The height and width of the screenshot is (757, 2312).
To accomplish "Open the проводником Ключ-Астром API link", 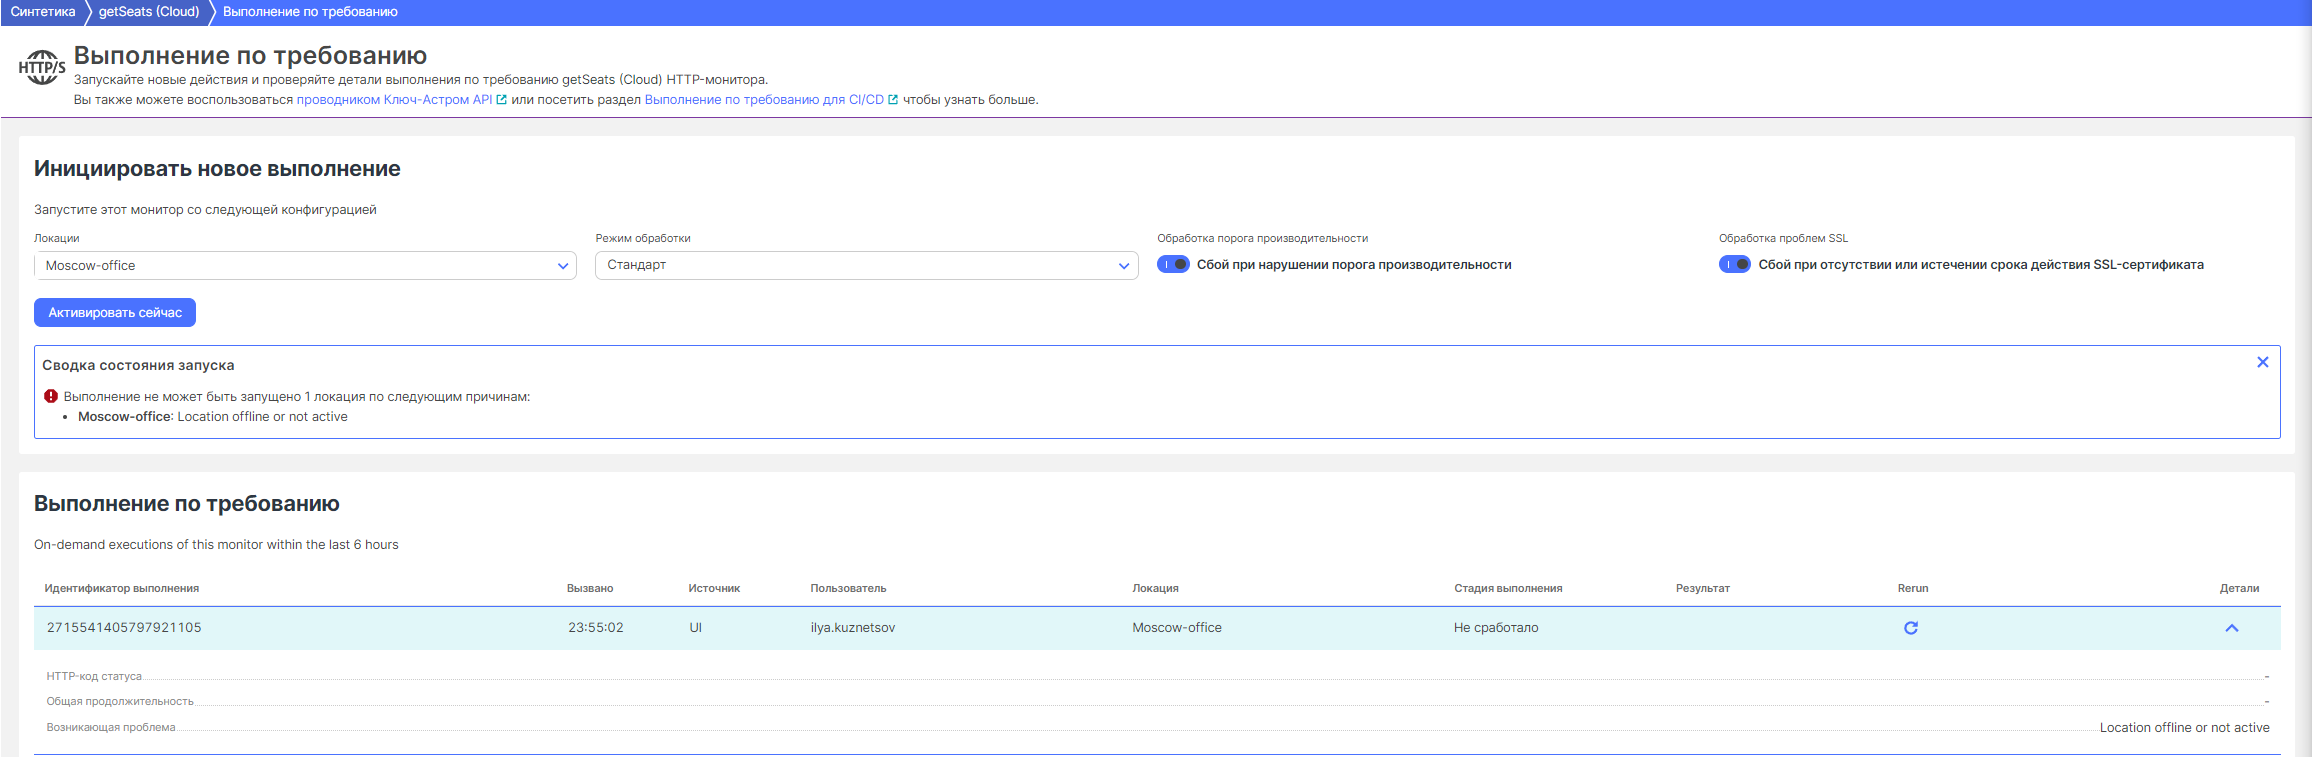I will coord(394,100).
